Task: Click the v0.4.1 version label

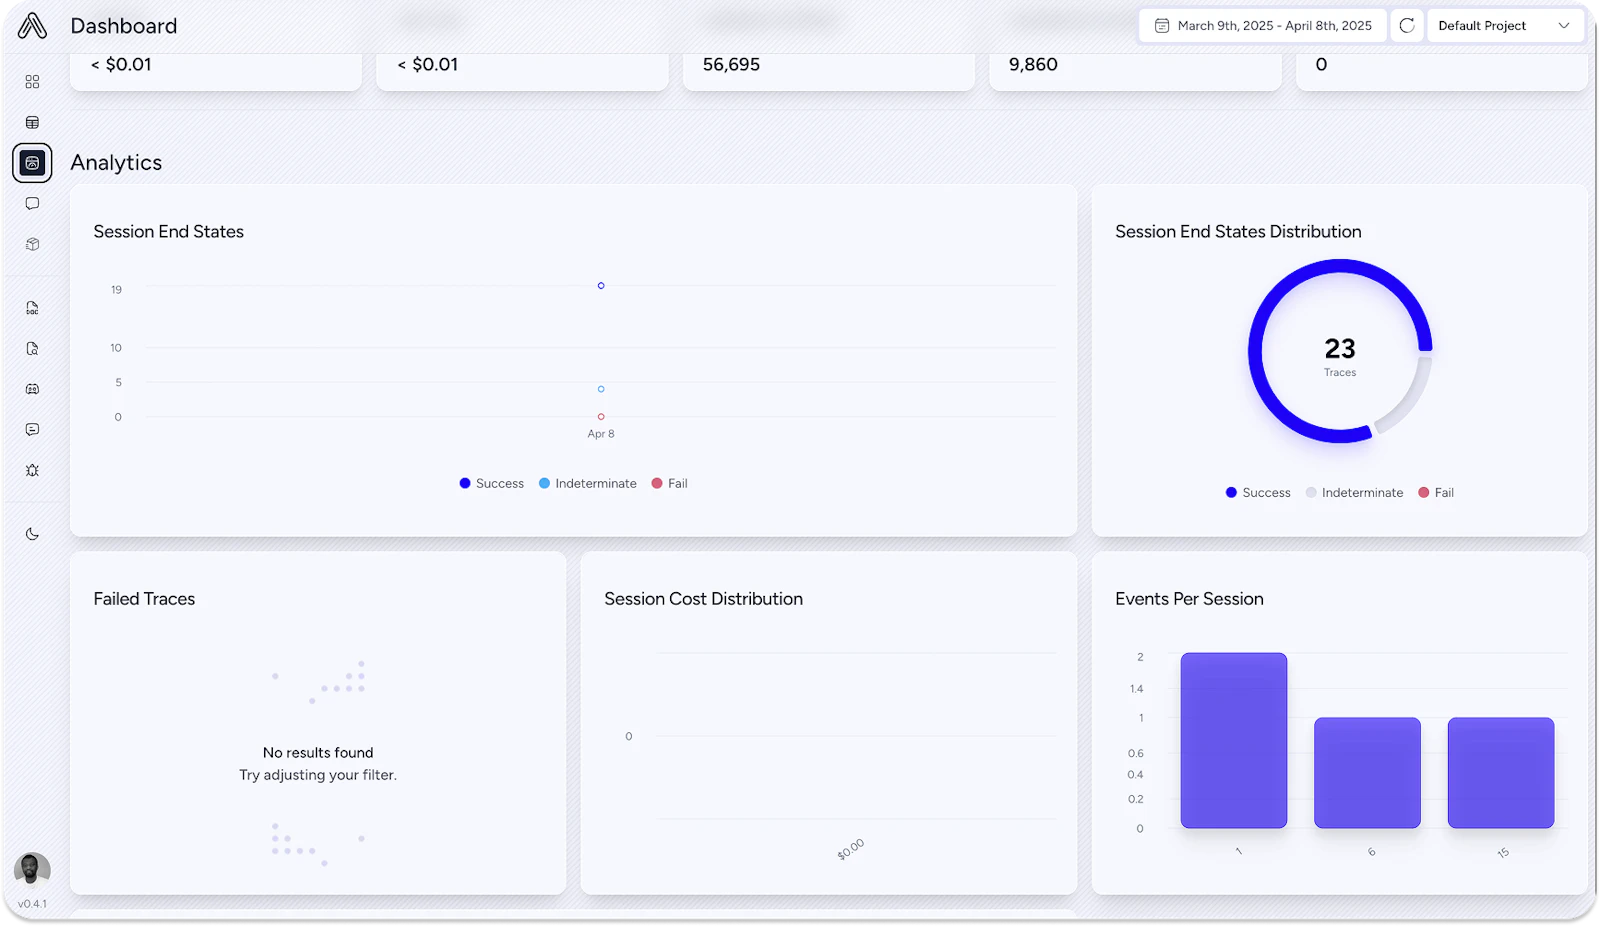Action: coord(32,904)
